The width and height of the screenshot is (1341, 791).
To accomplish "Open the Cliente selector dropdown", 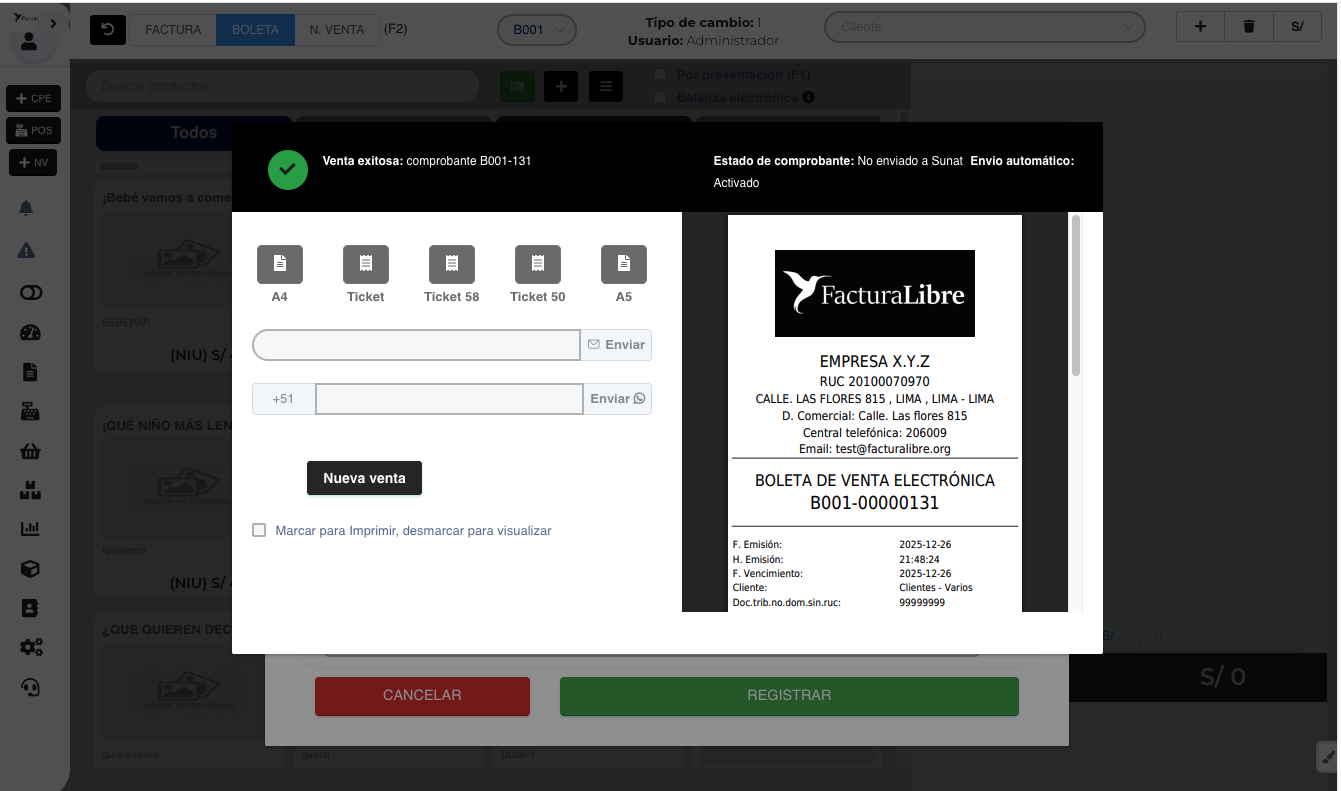I will click(984, 27).
